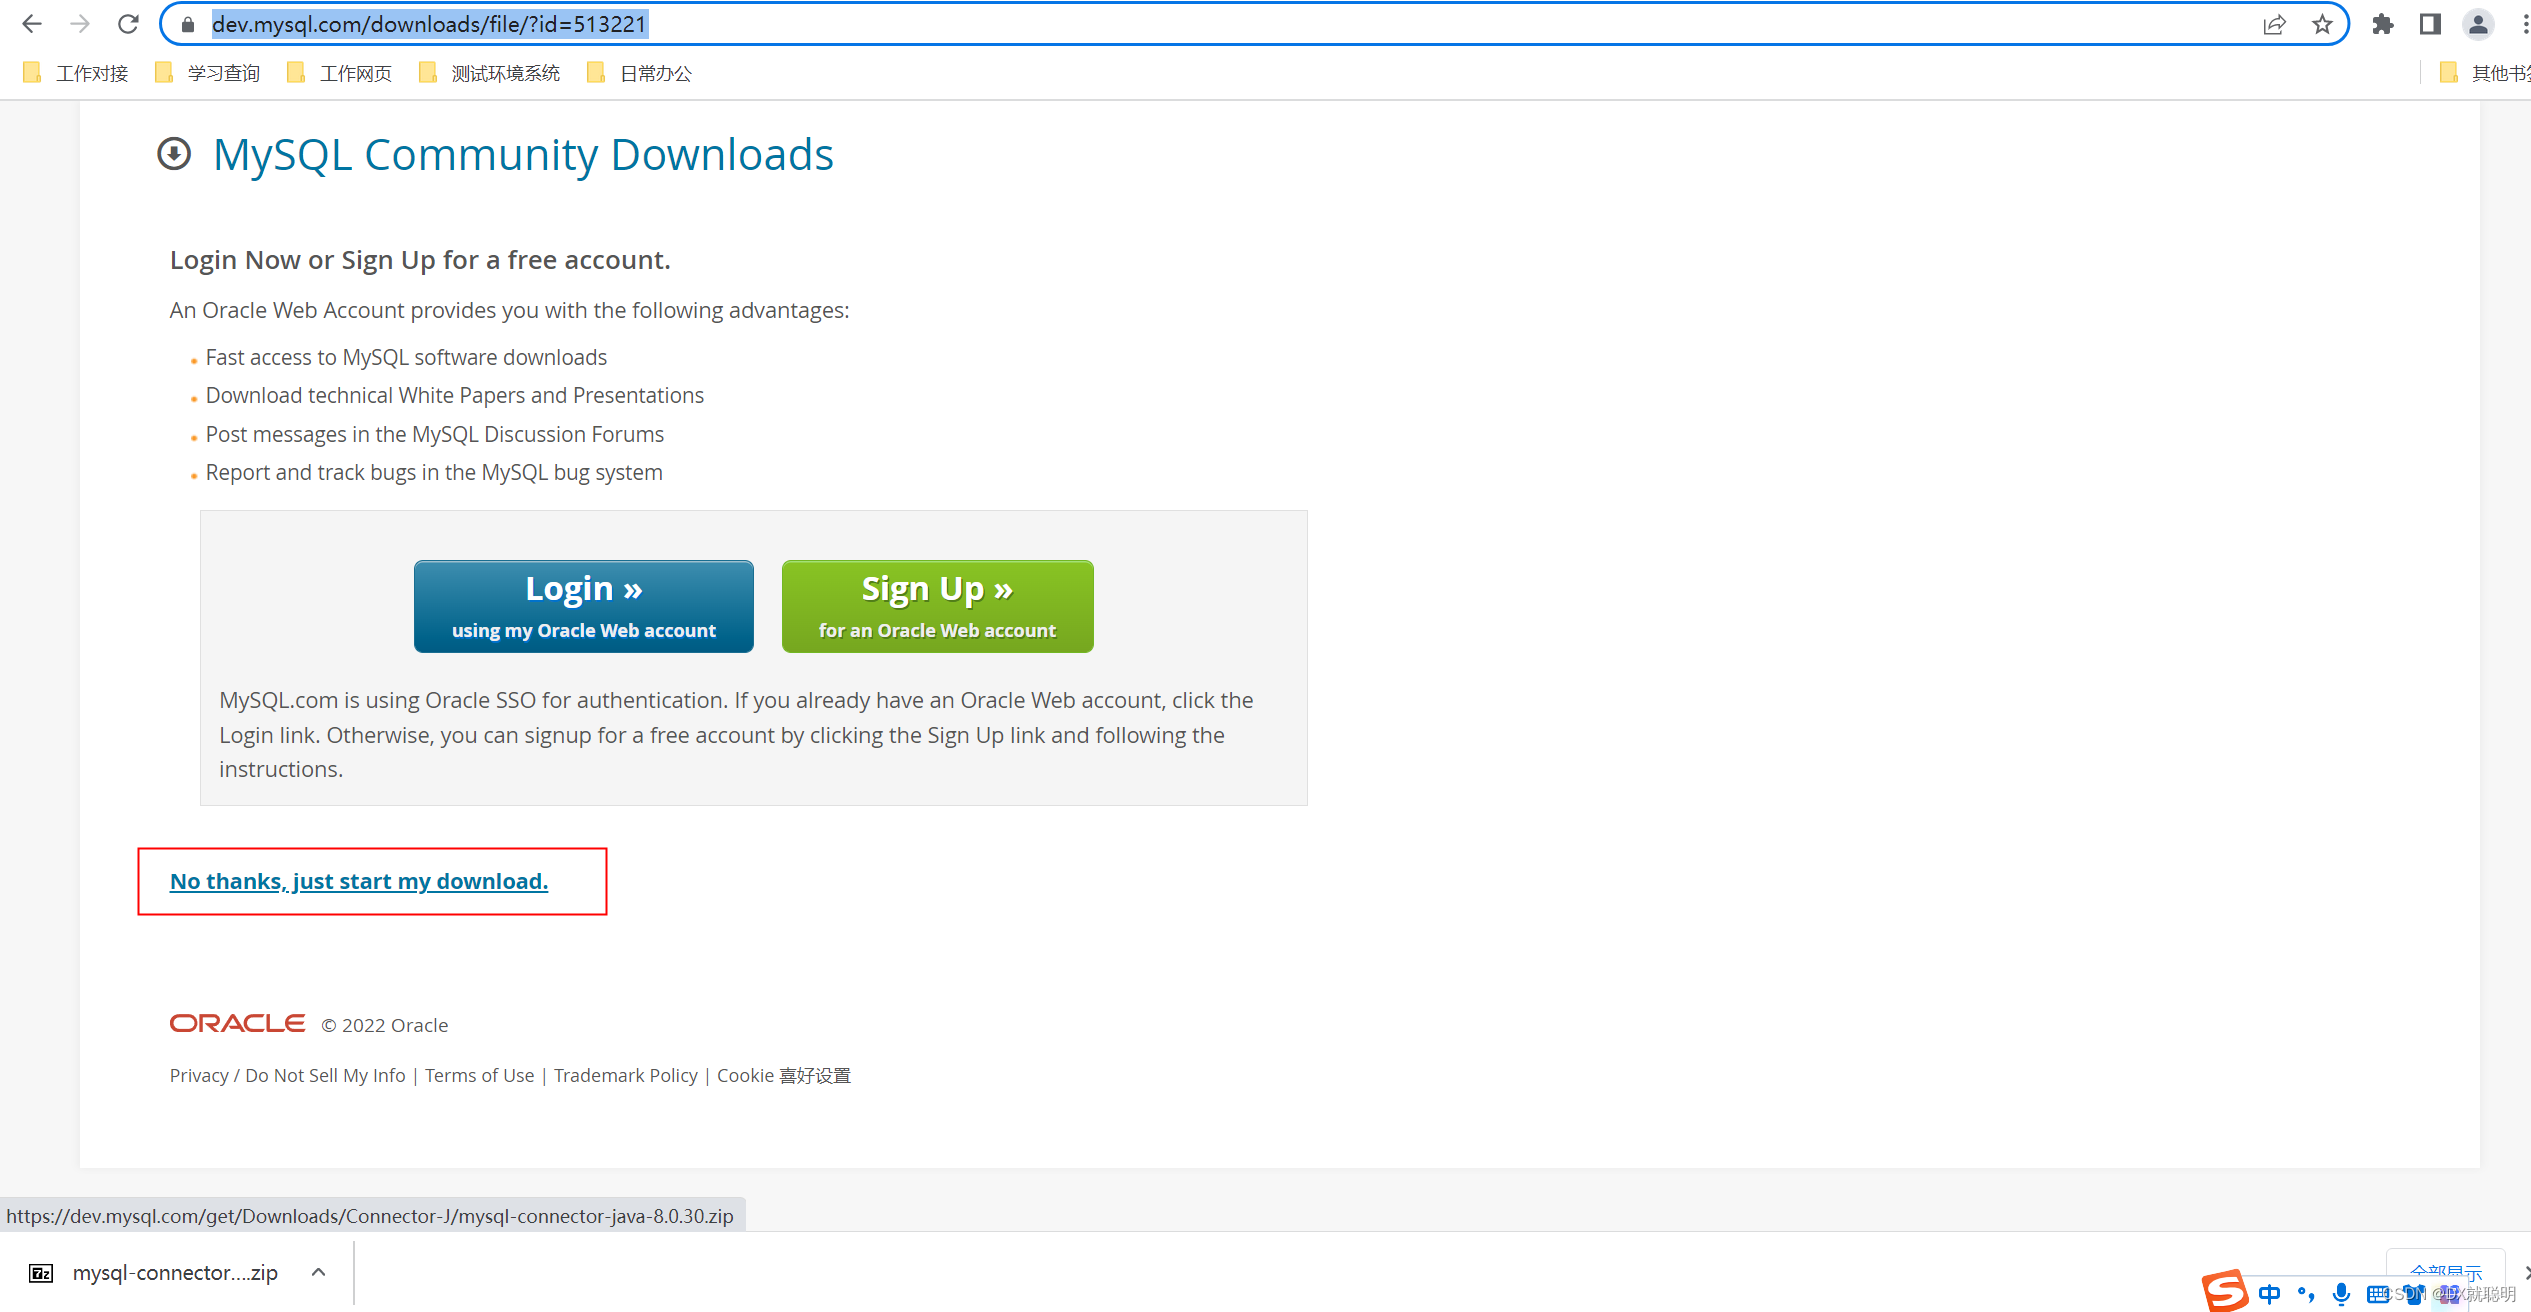Screen dimensions: 2531x1312
Task: Click No thanks, just start my download
Action: pyautogui.click(x=359, y=881)
